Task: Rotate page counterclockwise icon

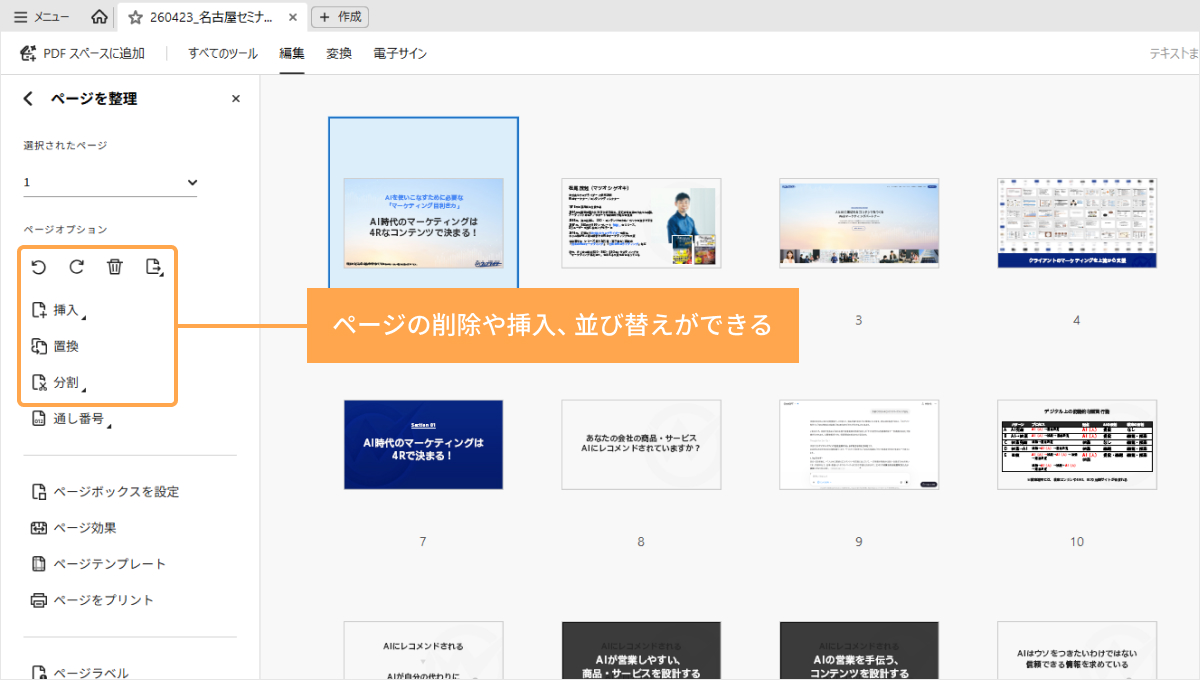Action: 39,267
